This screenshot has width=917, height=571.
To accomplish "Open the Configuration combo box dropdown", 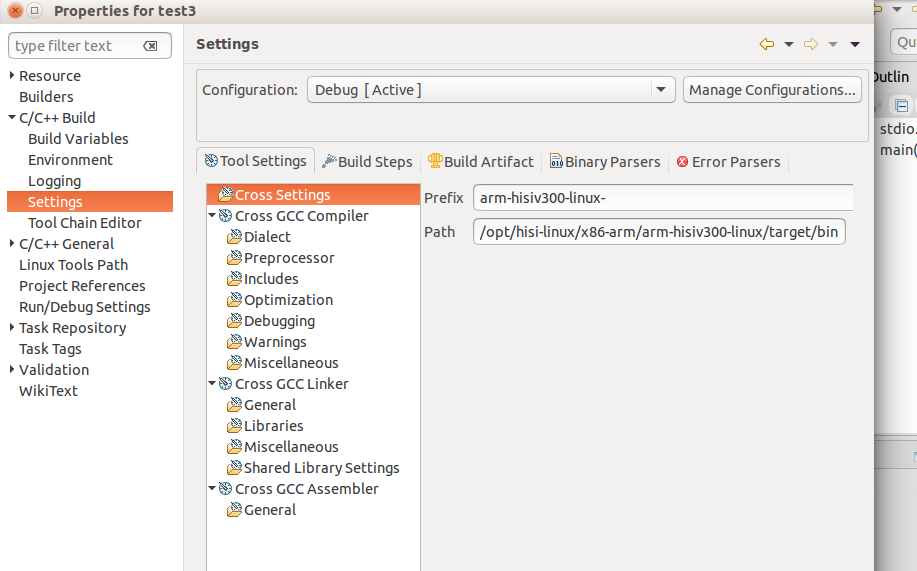I will coord(661,90).
